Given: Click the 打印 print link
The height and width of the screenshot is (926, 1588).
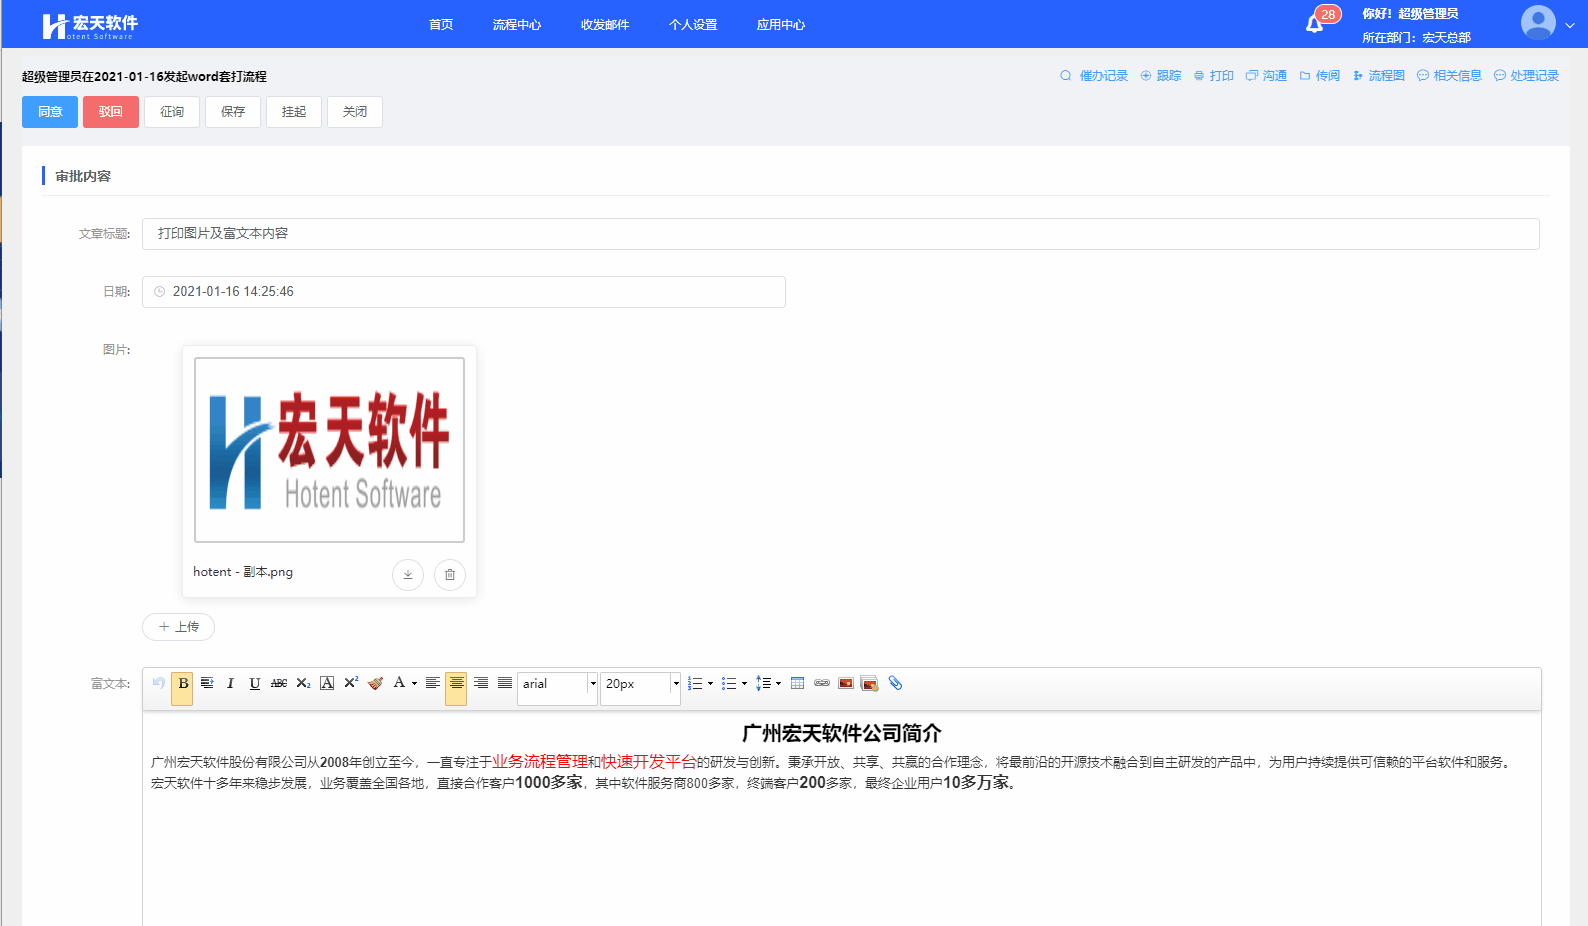Looking at the screenshot, I should (1214, 76).
